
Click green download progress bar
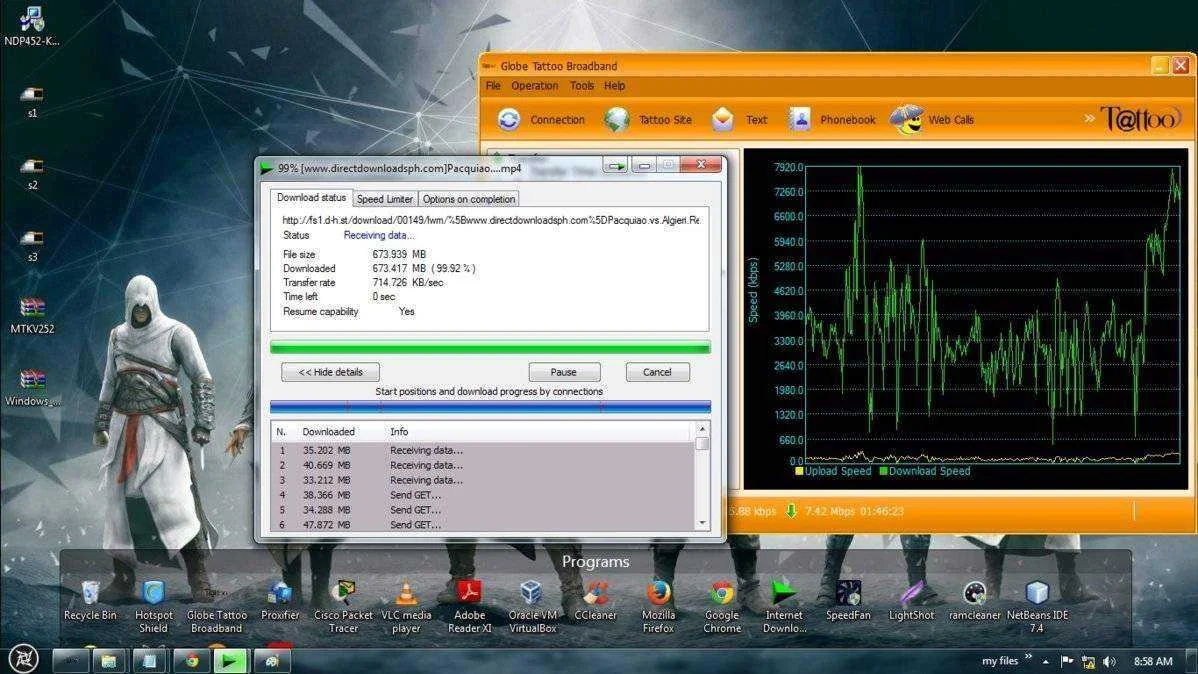[x=490, y=348]
